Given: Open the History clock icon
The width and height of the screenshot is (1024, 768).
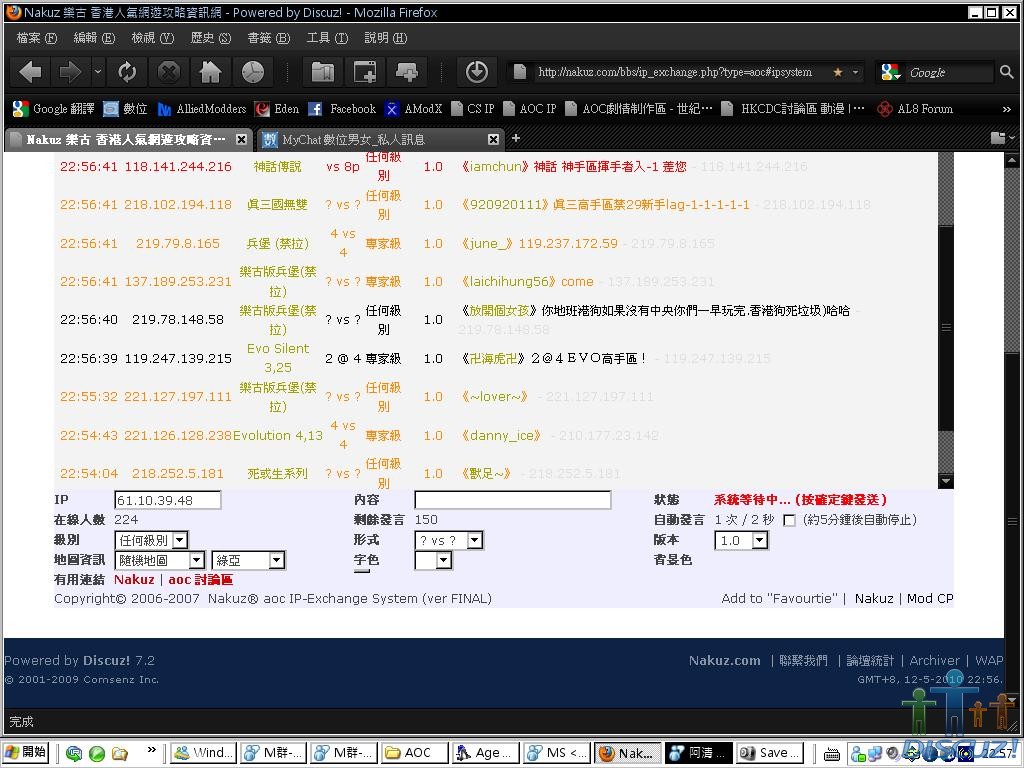Looking at the screenshot, I should click(253, 72).
